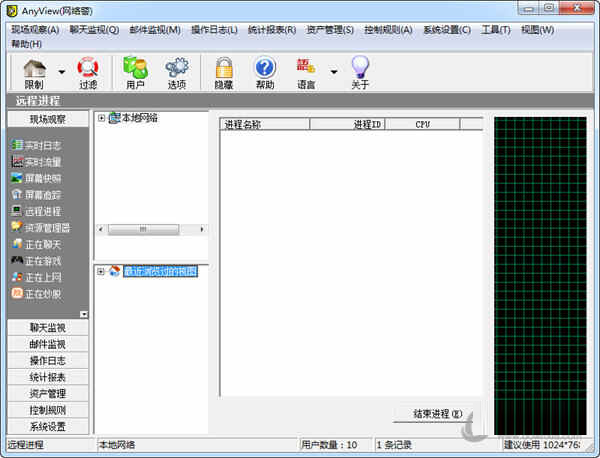Expand the 本地网络 tree node

pos(101,118)
